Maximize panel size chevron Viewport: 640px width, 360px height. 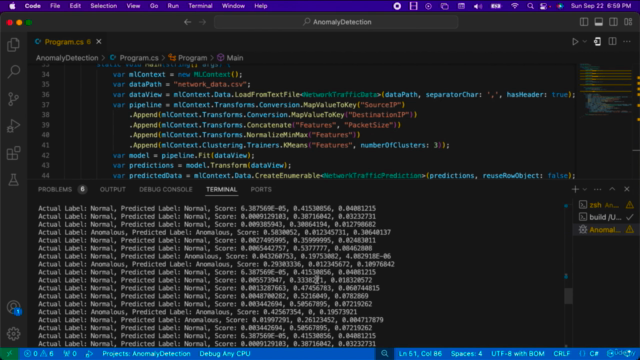coord(612,189)
